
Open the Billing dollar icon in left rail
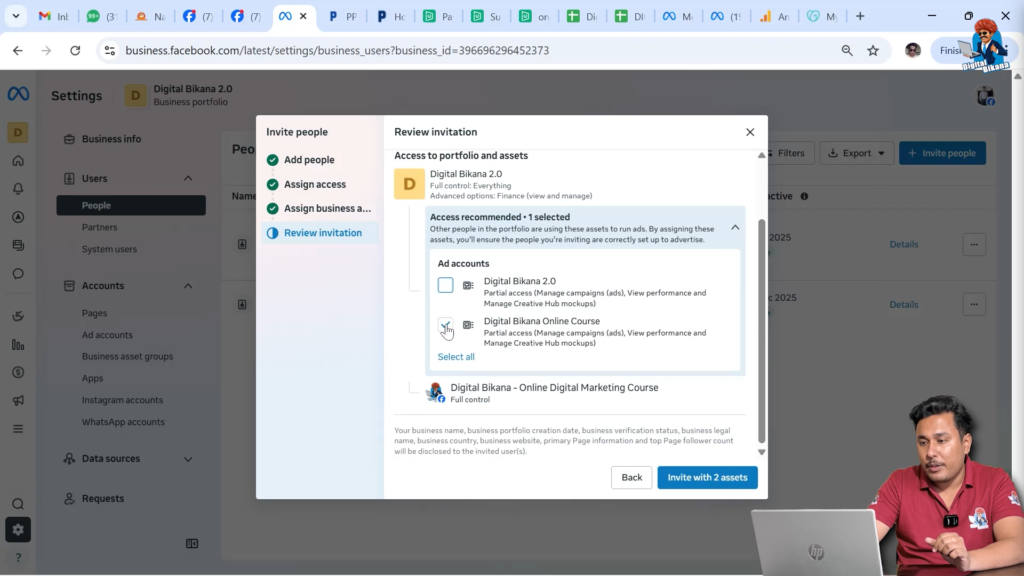[x=20, y=369]
